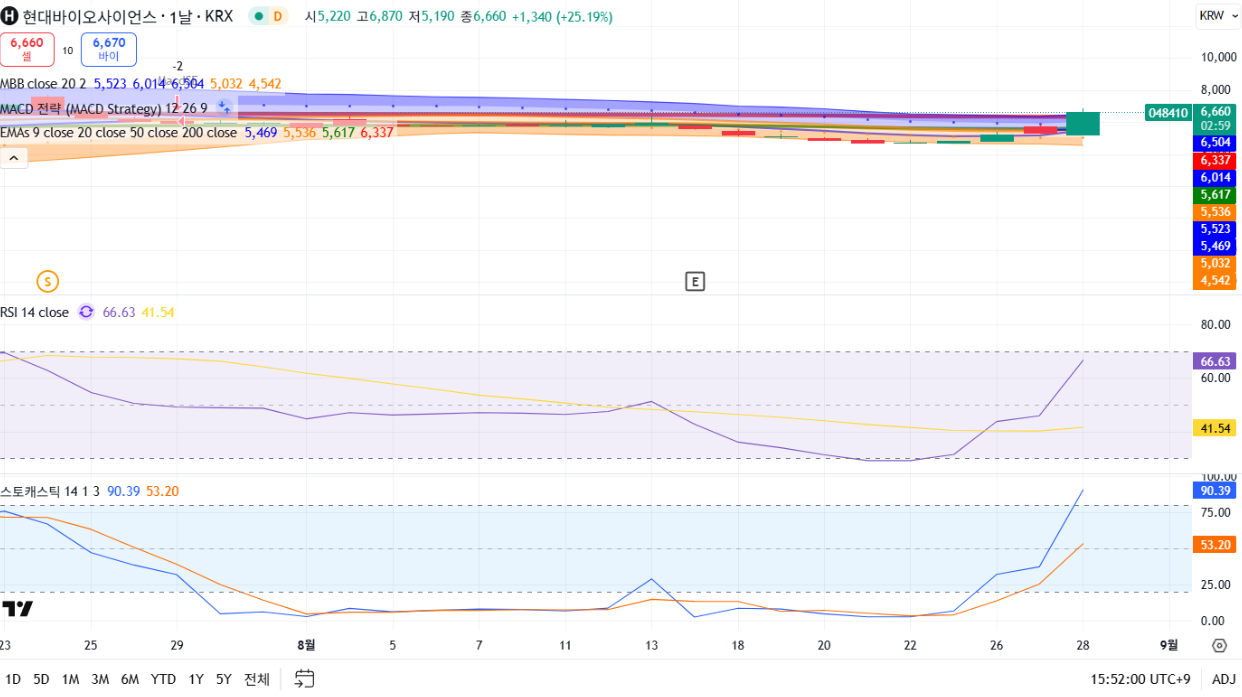Select the RSI 14 close legend

point(35,312)
